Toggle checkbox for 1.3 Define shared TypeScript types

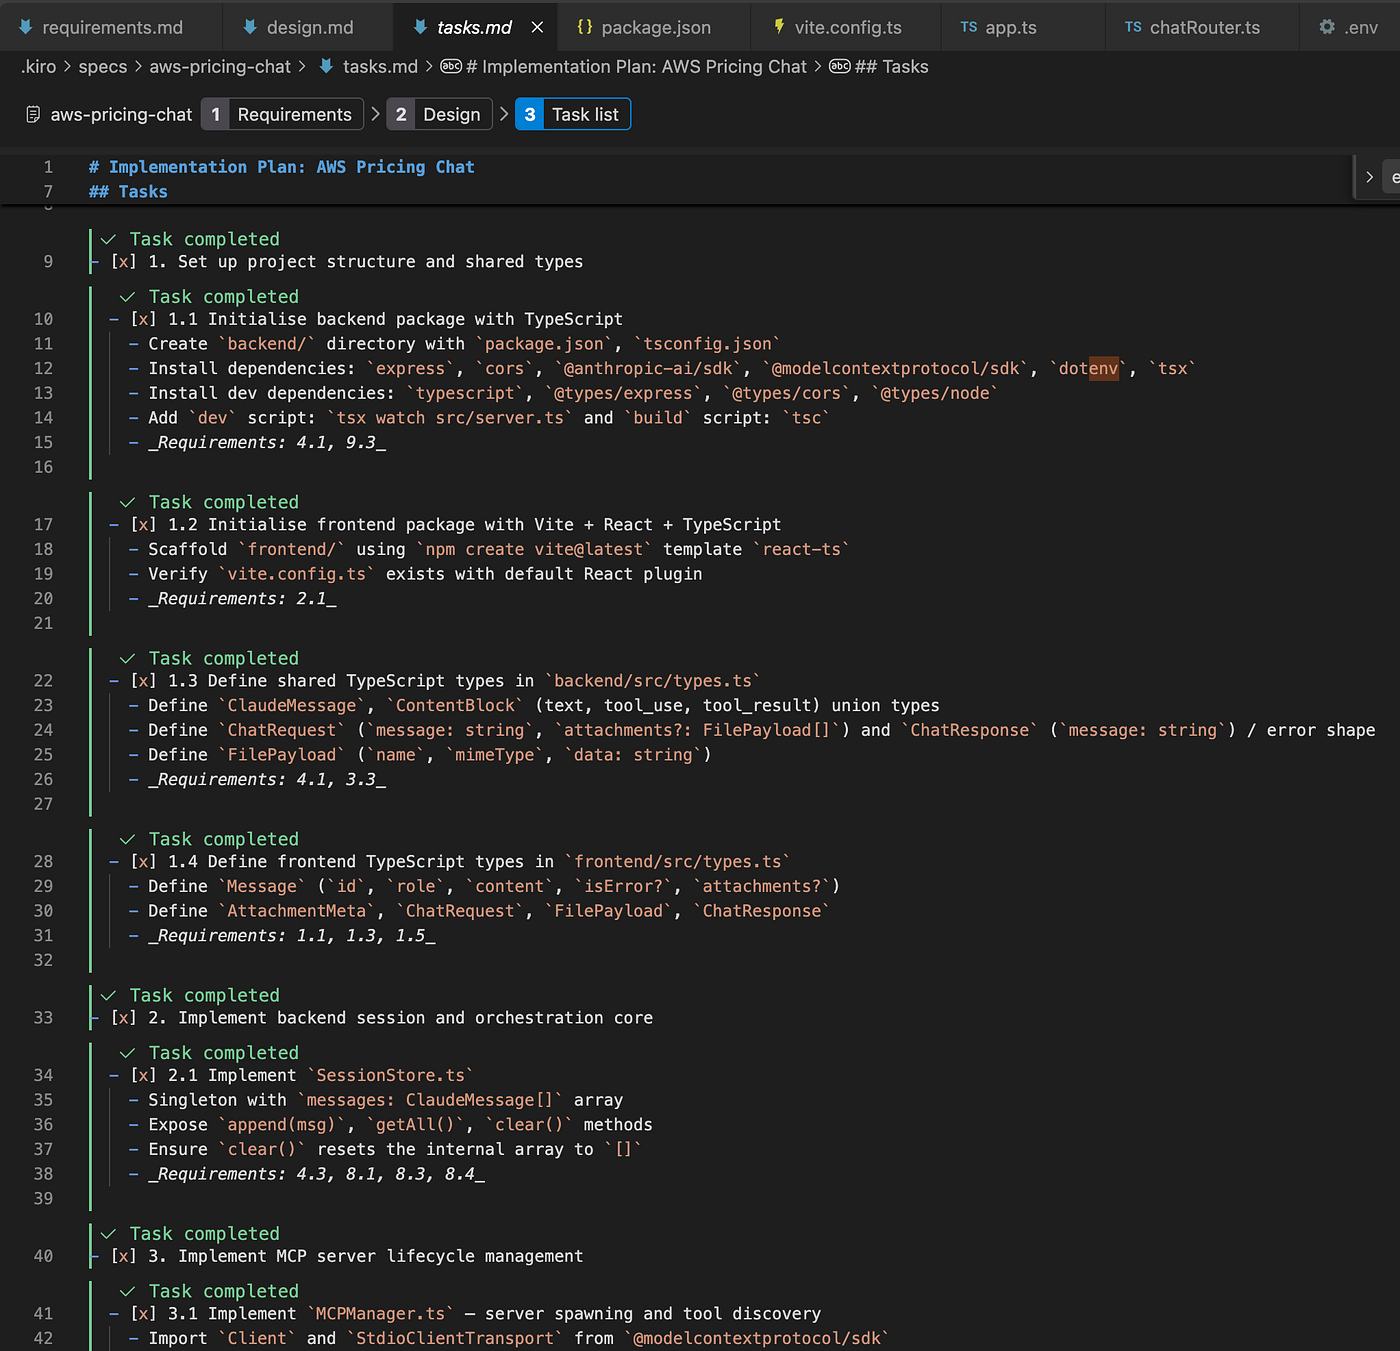coord(143,680)
